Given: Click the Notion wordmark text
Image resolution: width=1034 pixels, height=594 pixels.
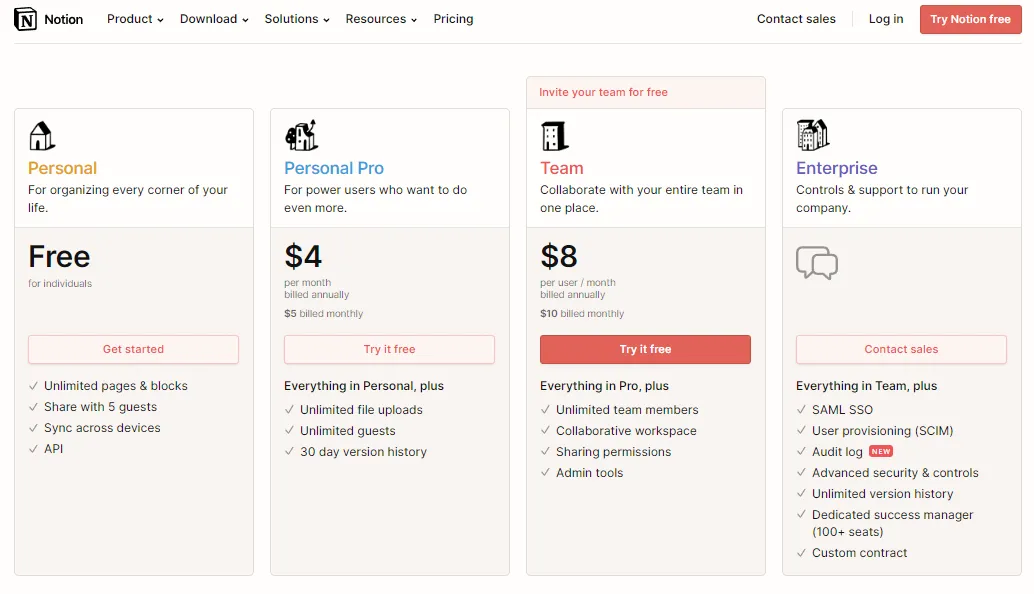Looking at the screenshot, I should pyautogui.click(x=63, y=19).
